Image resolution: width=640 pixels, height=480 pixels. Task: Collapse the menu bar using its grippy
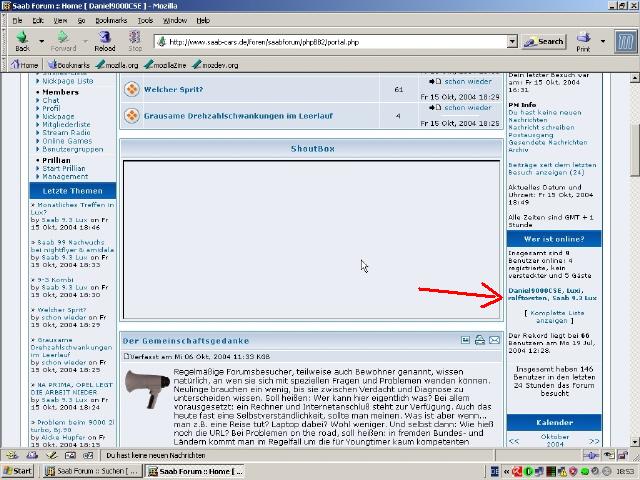(4, 20)
